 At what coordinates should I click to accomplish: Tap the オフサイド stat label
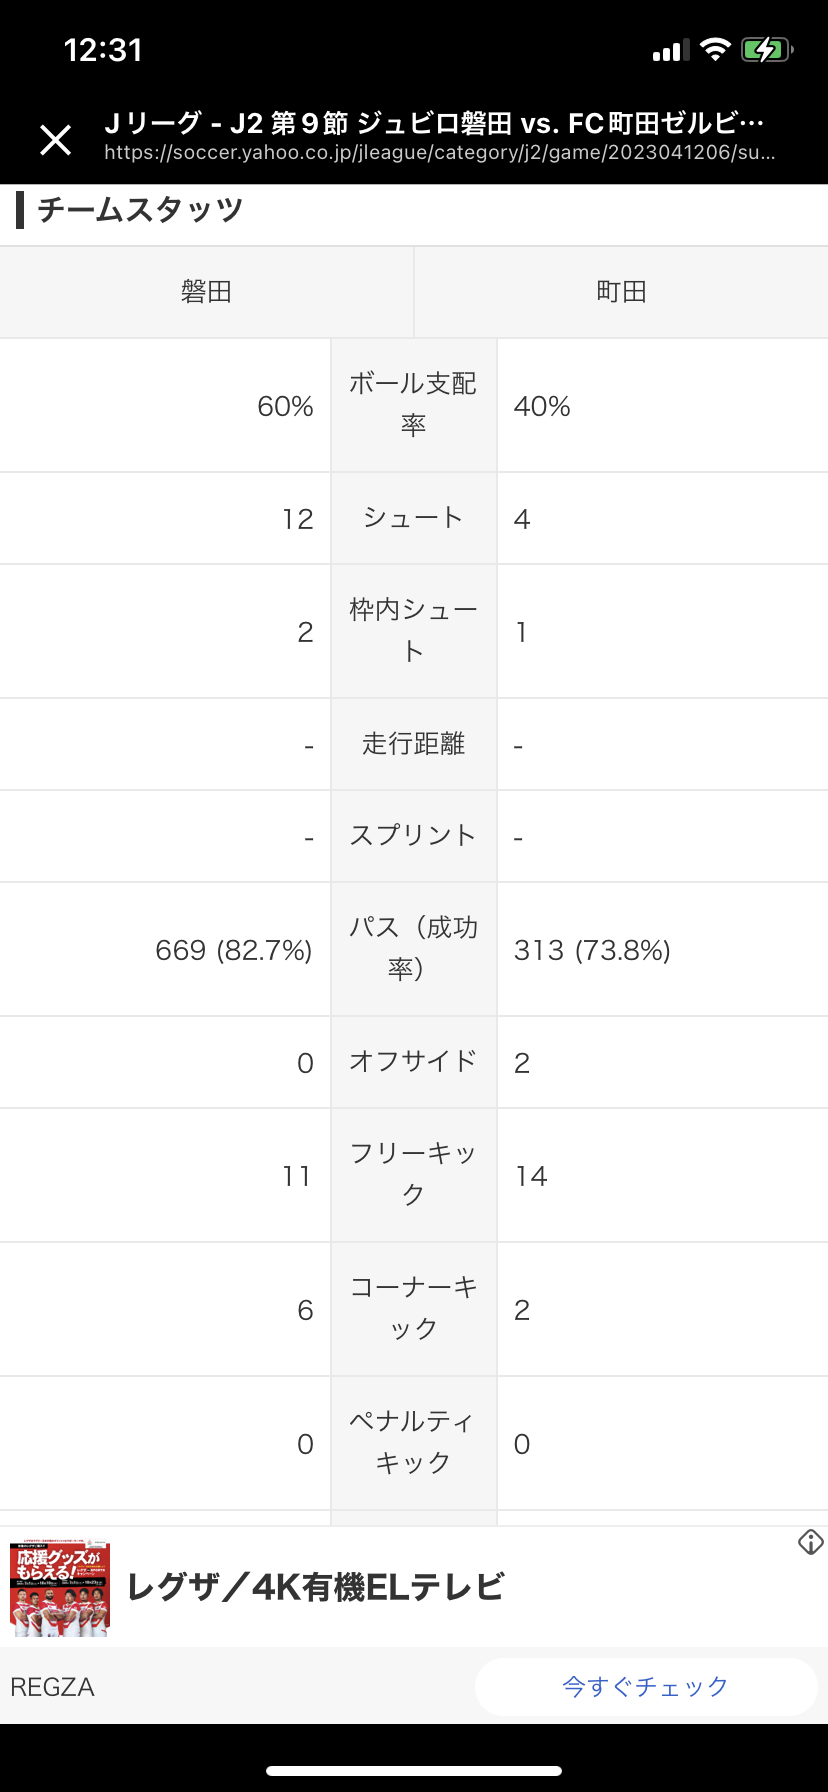(413, 1061)
